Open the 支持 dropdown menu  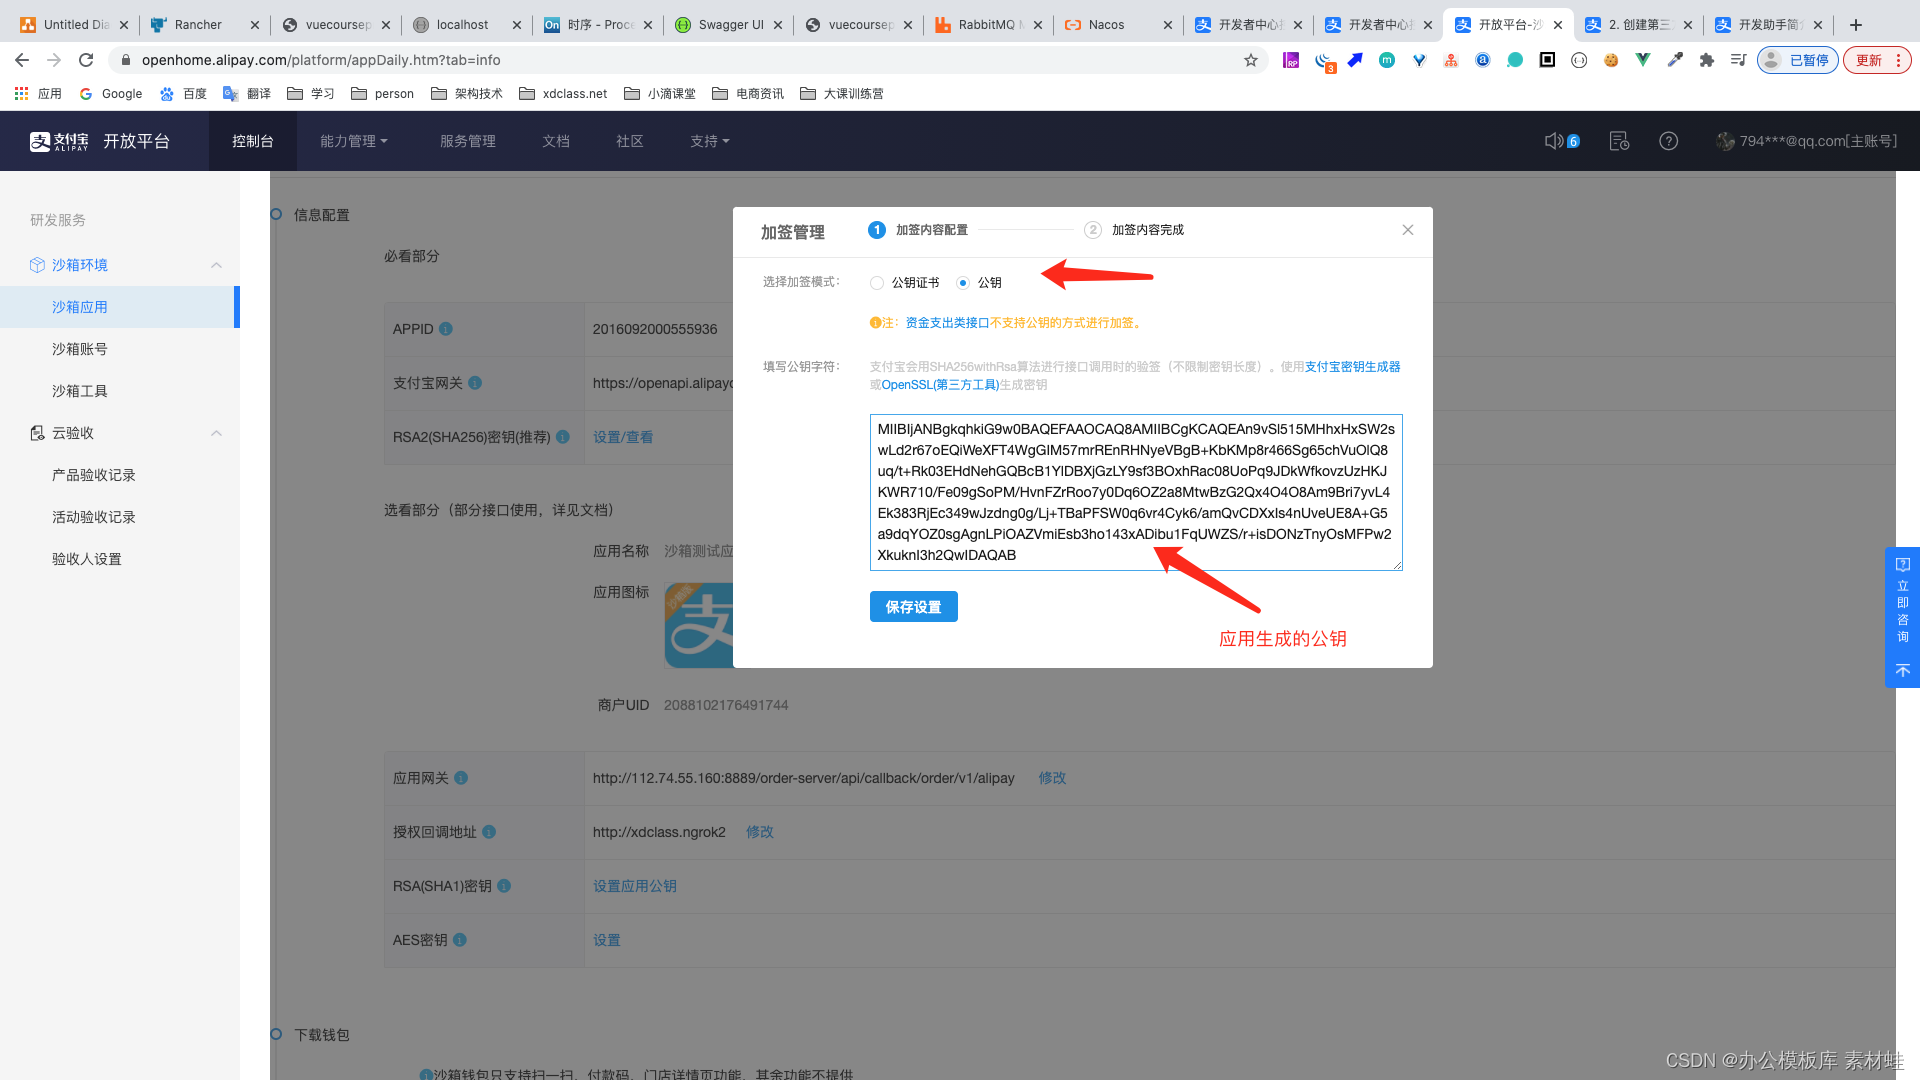[x=709, y=141]
